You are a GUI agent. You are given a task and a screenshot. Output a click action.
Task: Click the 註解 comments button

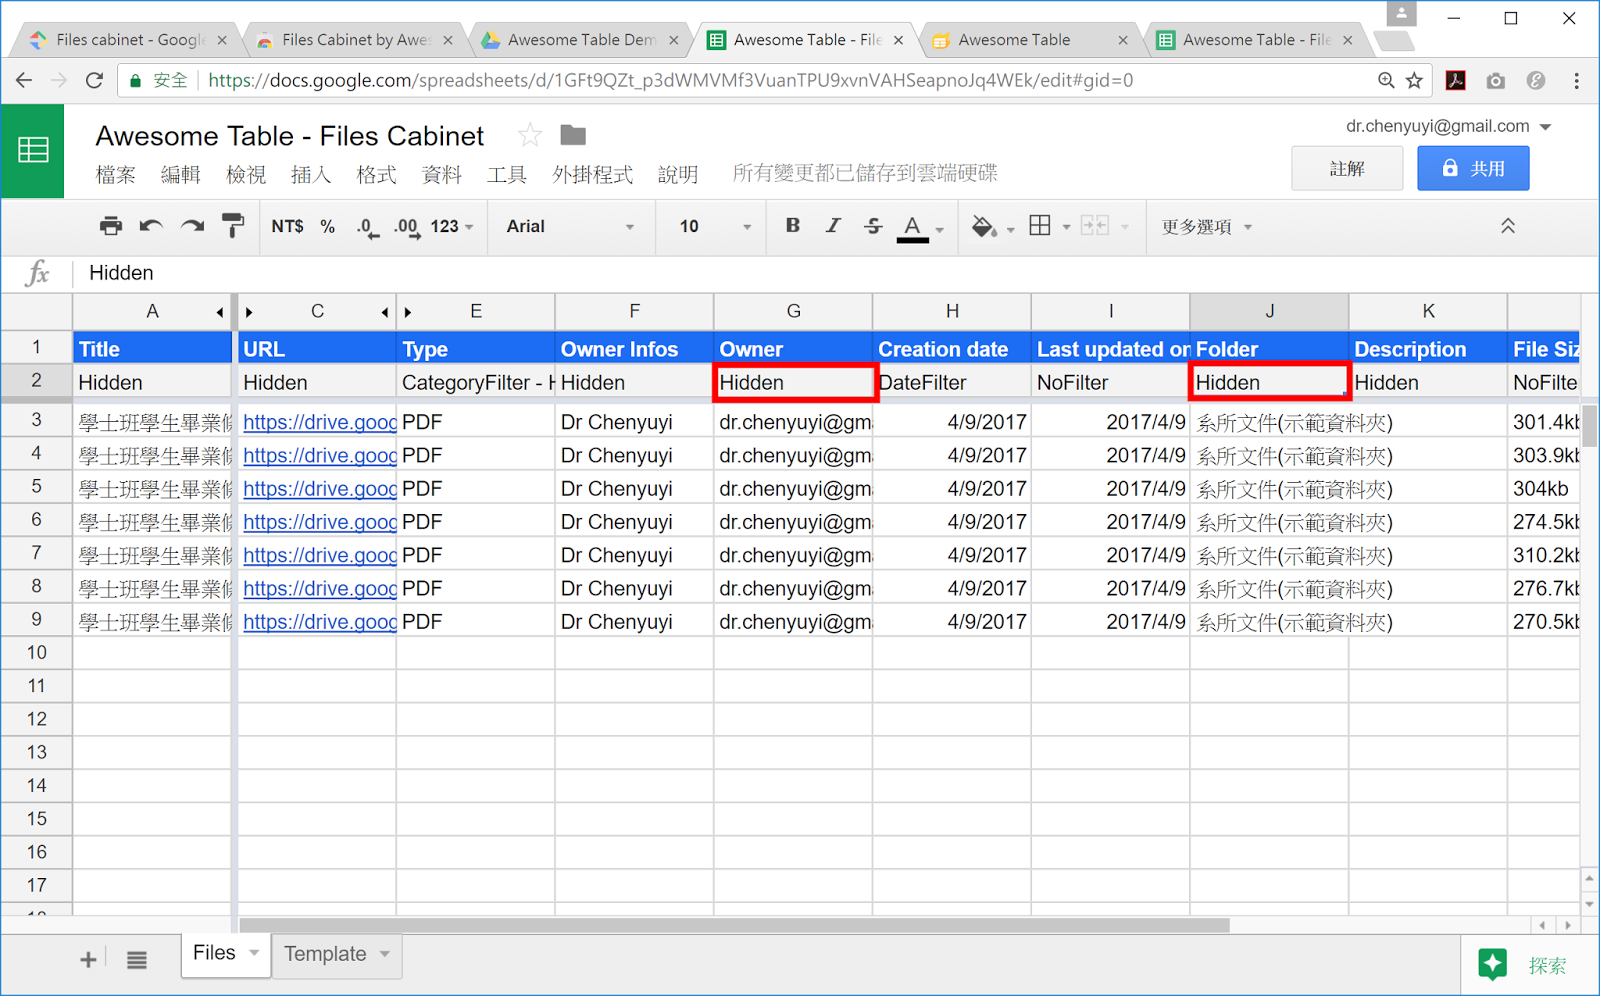coord(1347,168)
